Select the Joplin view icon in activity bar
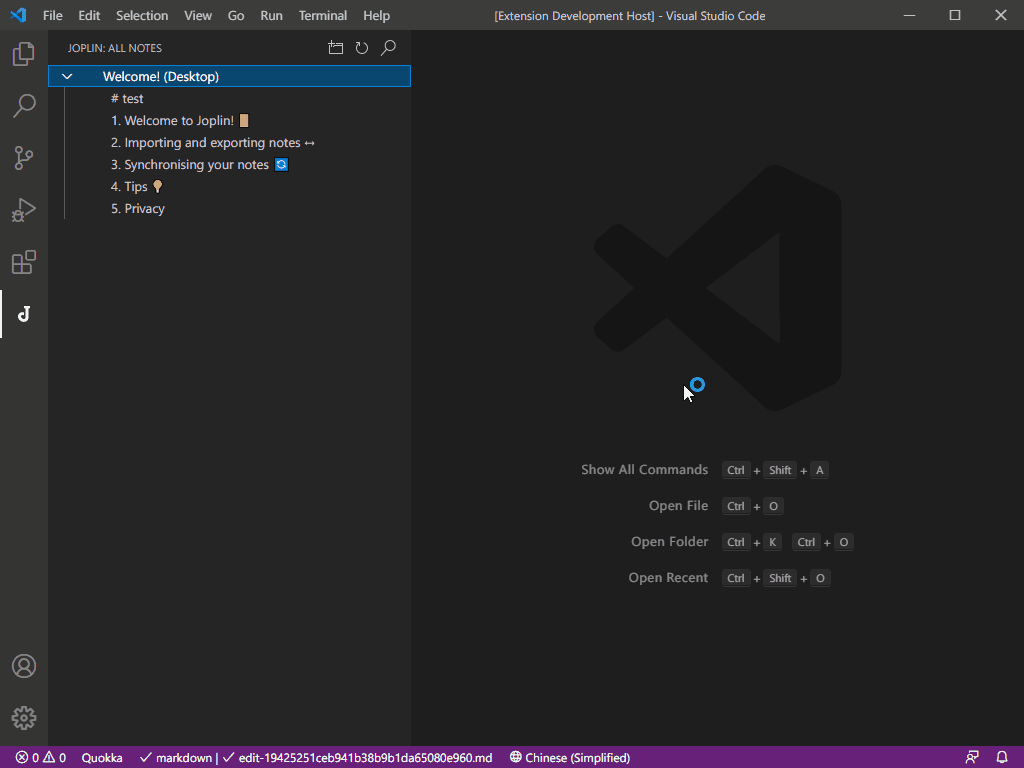Viewport: 1024px width, 768px height. point(24,314)
